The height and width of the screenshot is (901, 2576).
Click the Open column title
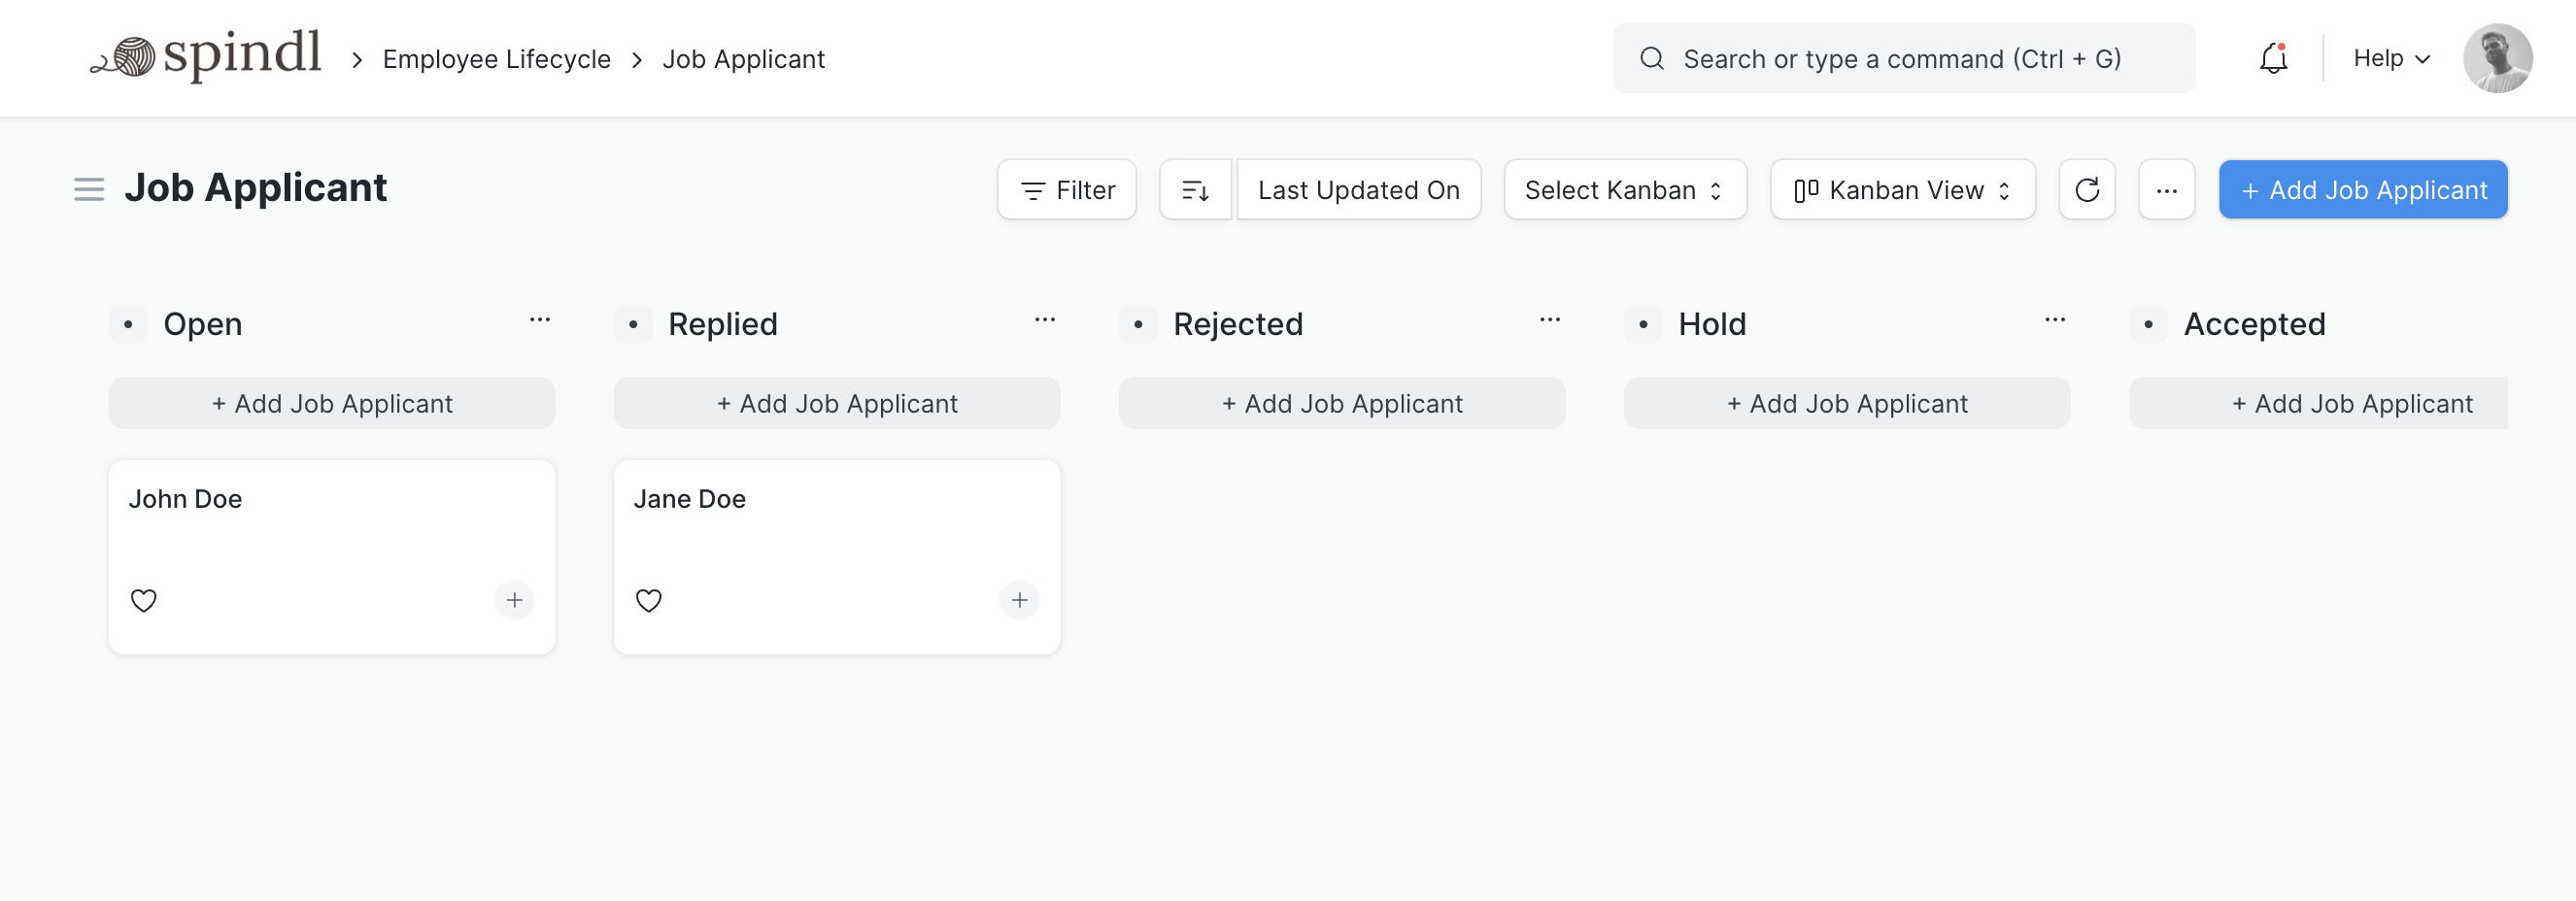(202, 324)
